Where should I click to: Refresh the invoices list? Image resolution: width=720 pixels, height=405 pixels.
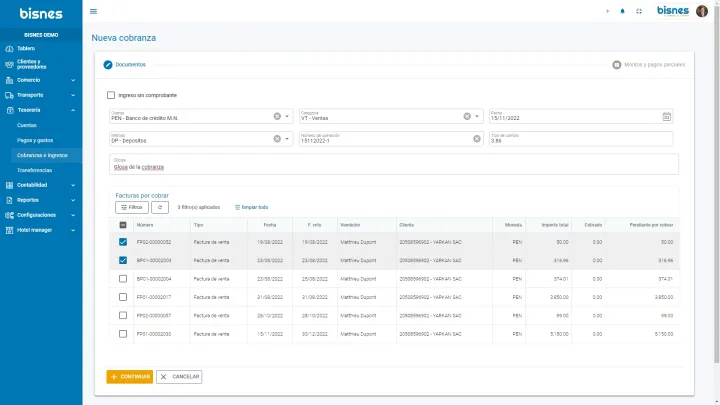pos(160,207)
